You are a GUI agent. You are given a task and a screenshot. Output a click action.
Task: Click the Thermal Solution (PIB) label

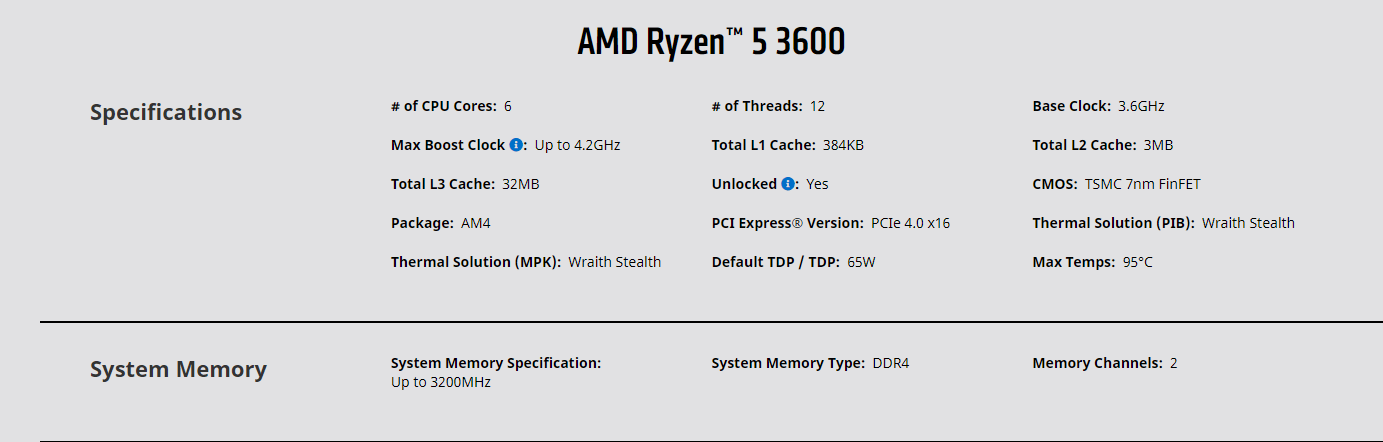[1113, 223]
